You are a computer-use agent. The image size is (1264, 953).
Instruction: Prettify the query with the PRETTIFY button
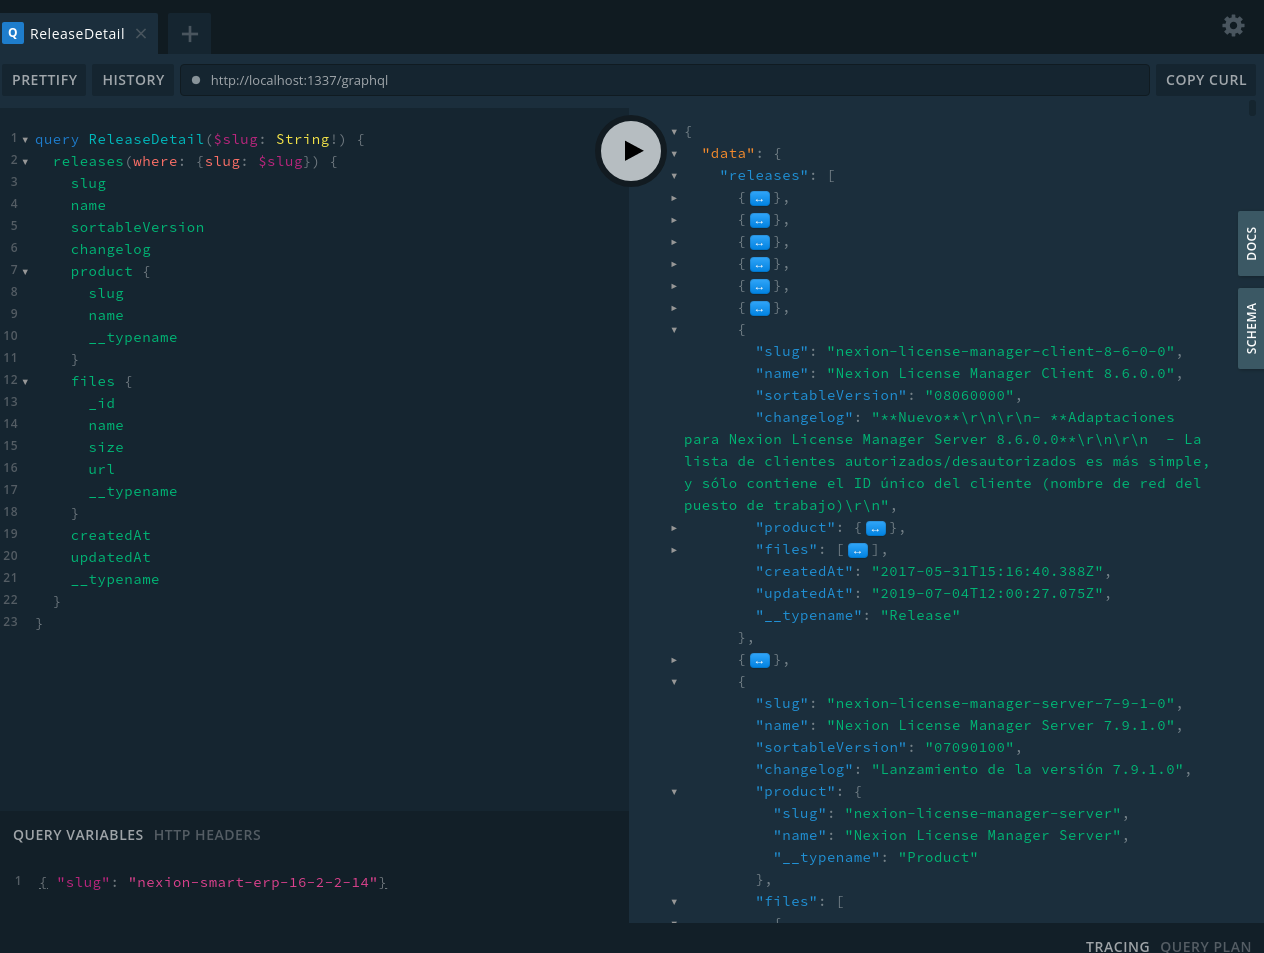pos(44,80)
